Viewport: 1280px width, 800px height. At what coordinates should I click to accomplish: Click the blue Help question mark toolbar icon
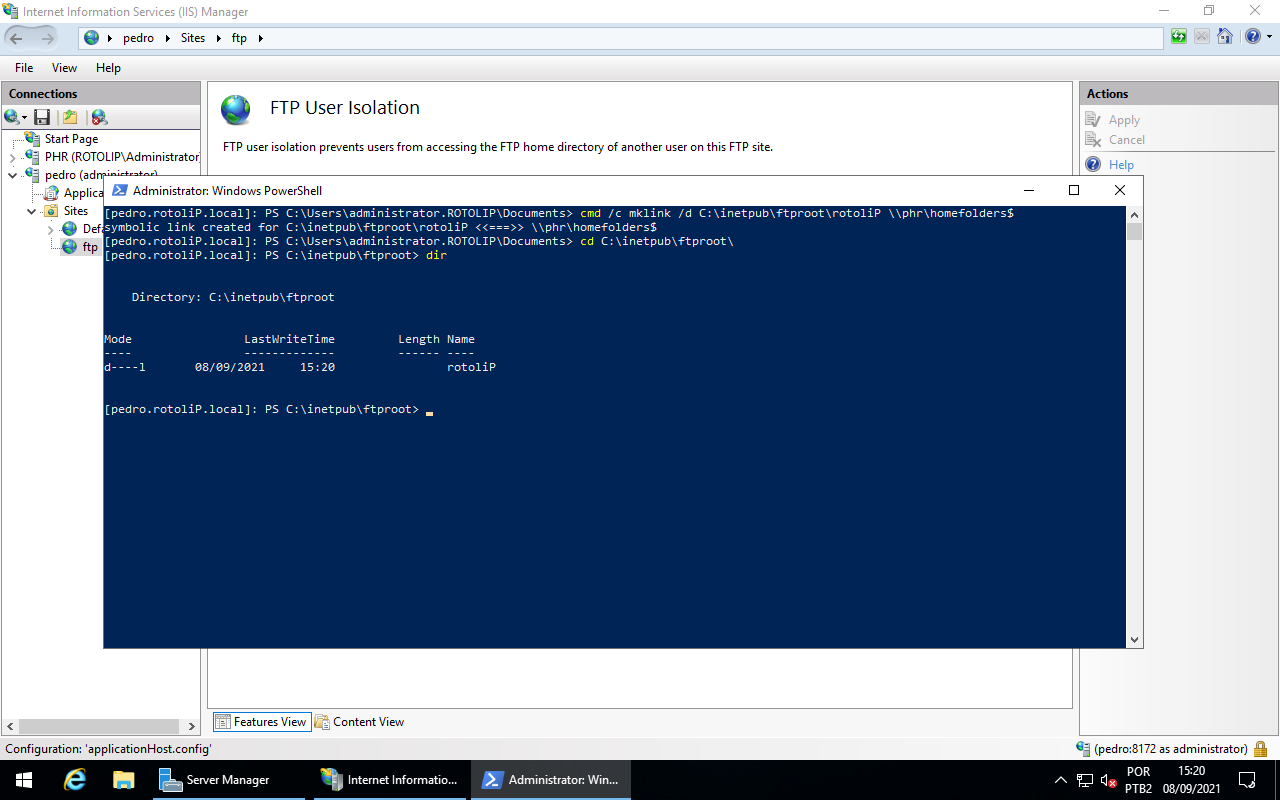pos(1251,37)
